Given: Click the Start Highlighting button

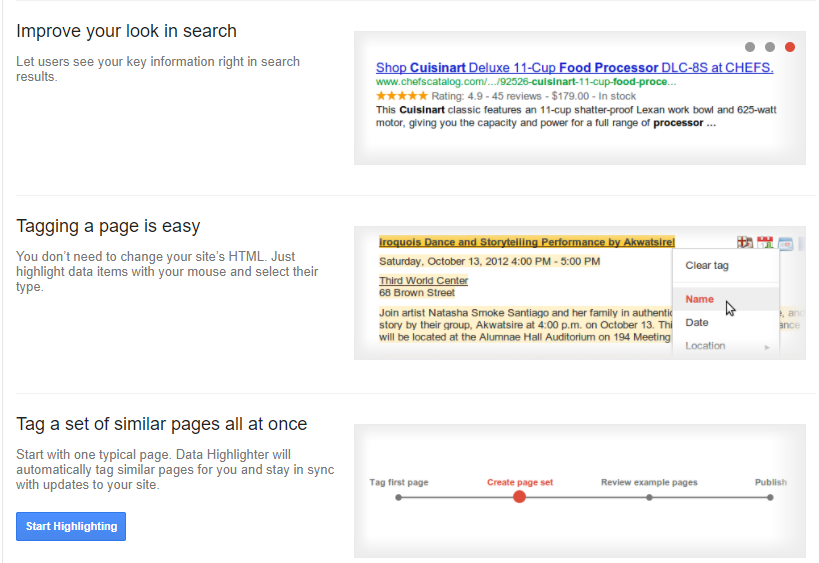Looking at the screenshot, I should 71,526.
